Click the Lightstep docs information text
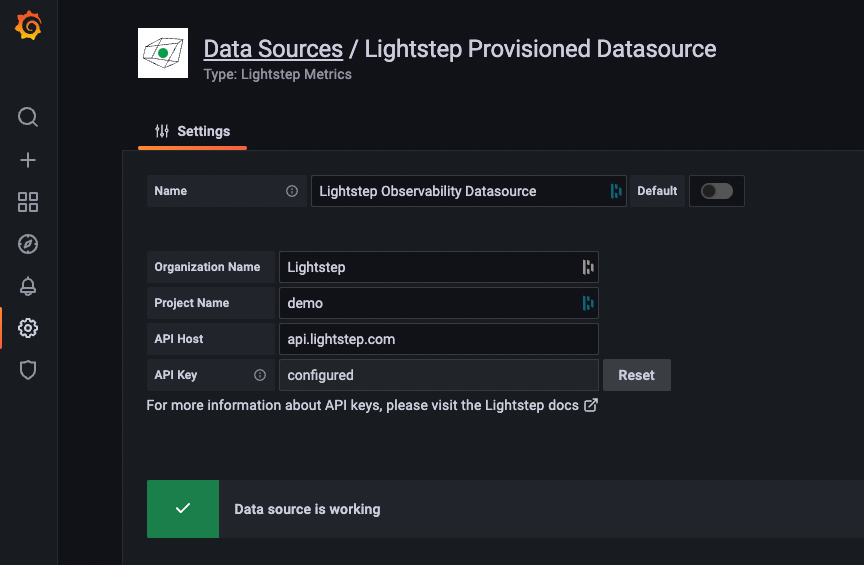864x565 pixels. pos(363,405)
